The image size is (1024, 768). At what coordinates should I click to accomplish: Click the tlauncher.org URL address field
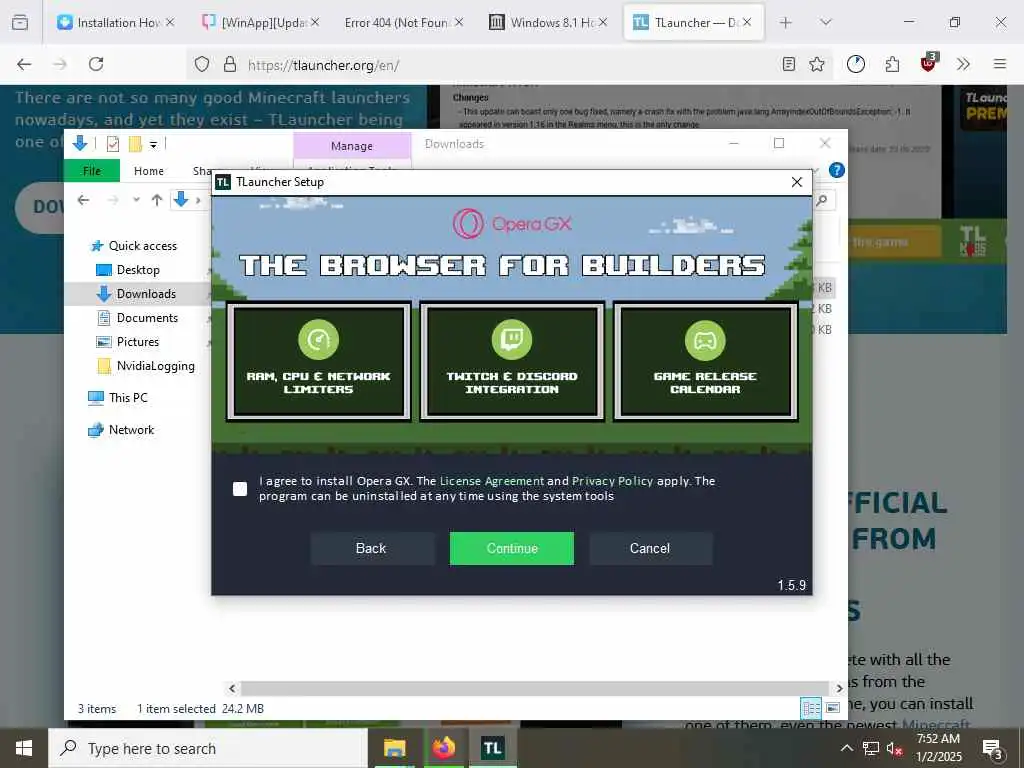[x=509, y=65]
